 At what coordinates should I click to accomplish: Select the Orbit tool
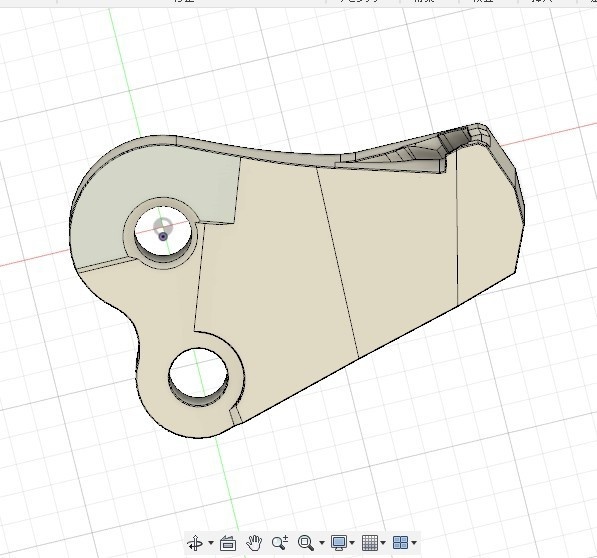(x=195, y=542)
